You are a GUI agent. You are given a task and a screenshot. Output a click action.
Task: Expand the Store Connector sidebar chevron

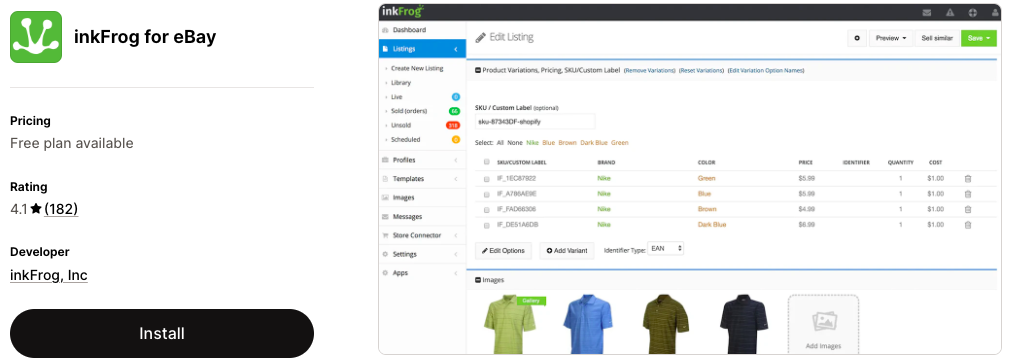(455, 235)
